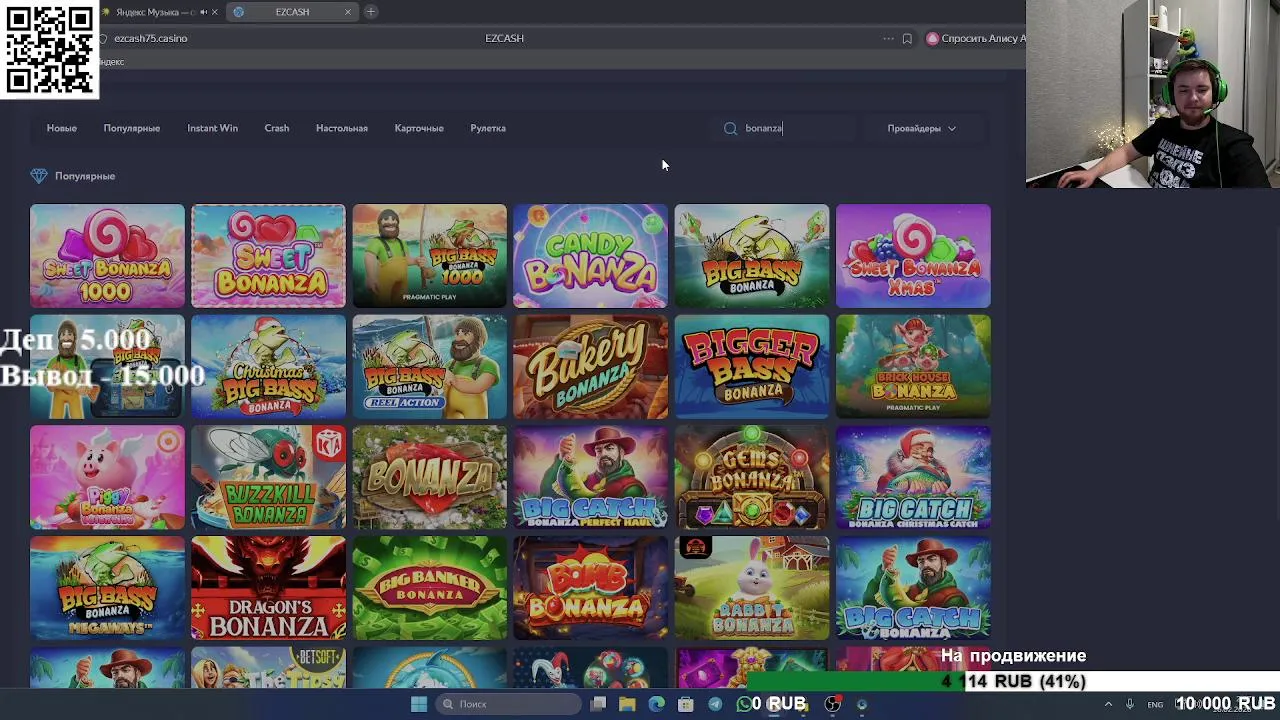Select the Gems Bonanza game
Image resolution: width=1280 pixels, height=720 pixels.
(x=752, y=478)
